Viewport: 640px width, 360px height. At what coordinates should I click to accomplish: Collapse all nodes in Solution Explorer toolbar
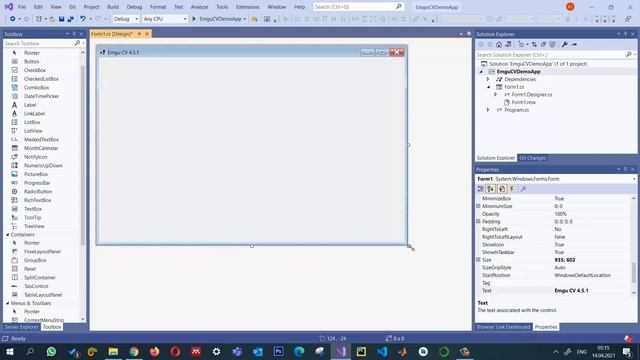click(x=543, y=44)
